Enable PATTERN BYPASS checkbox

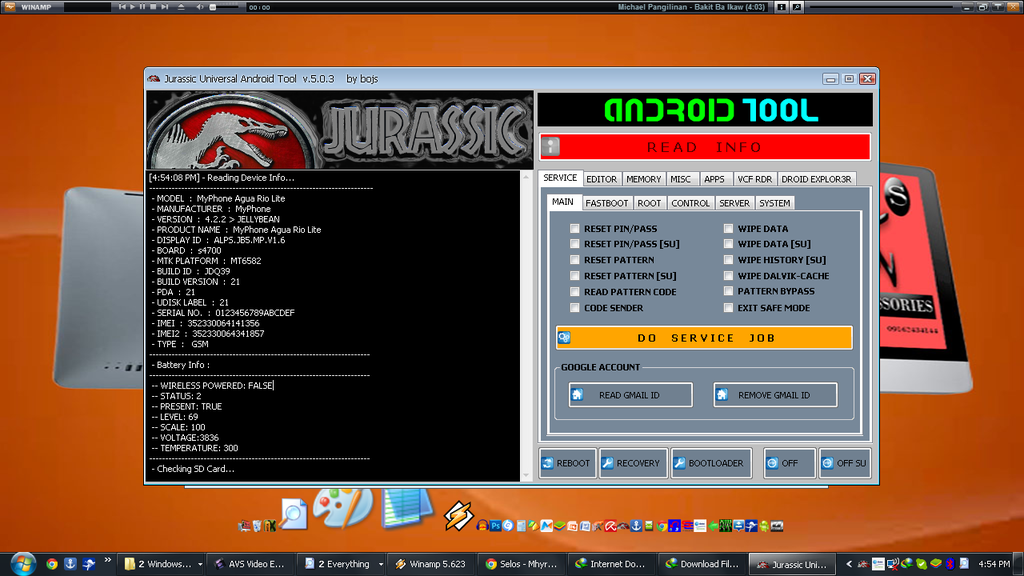728,291
